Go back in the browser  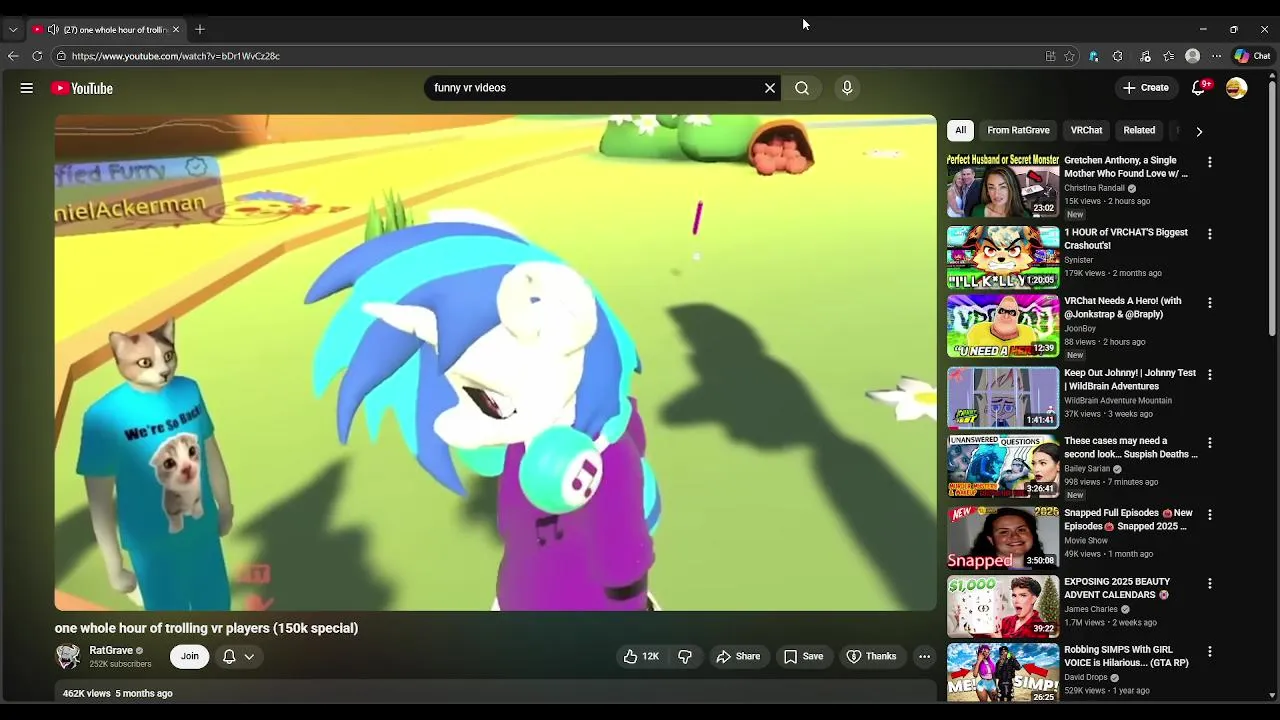13,56
